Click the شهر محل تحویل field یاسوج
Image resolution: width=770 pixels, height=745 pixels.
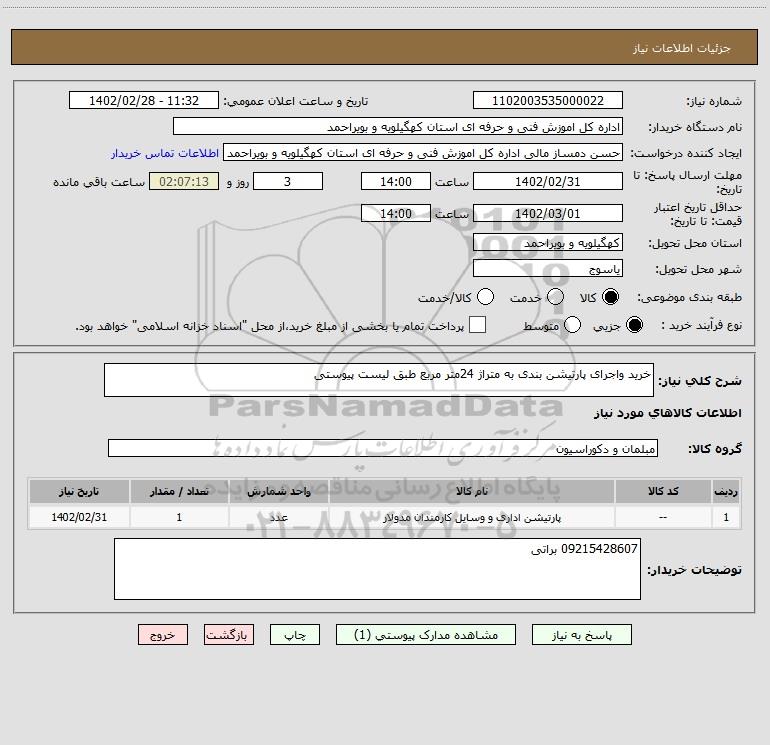[548, 268]
